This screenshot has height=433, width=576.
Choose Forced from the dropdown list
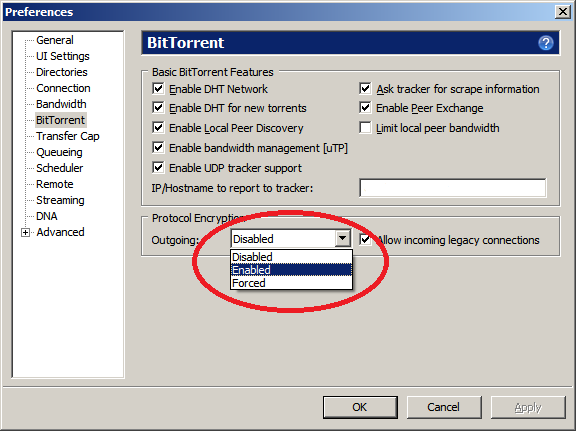[x=291, y=283]
